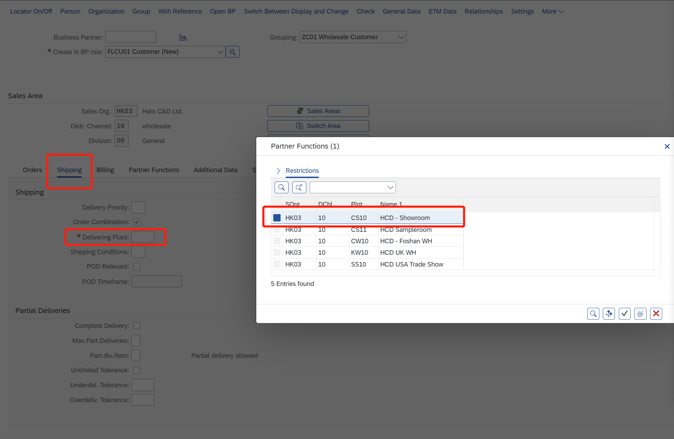Select the KW10 HCD UK WH row checkbox
This screenshot has height=439, width=674.
tap(277, 253)
